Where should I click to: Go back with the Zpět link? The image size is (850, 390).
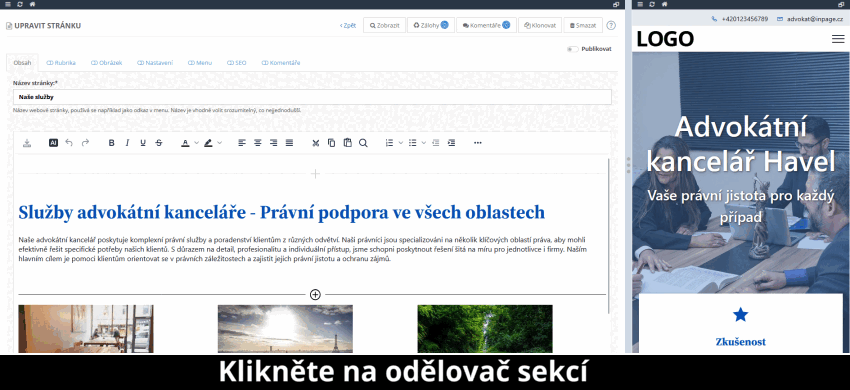(348, 25)
